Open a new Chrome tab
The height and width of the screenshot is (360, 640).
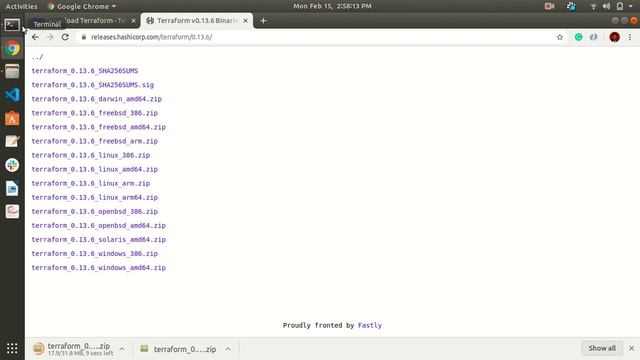tap(263, 20)
